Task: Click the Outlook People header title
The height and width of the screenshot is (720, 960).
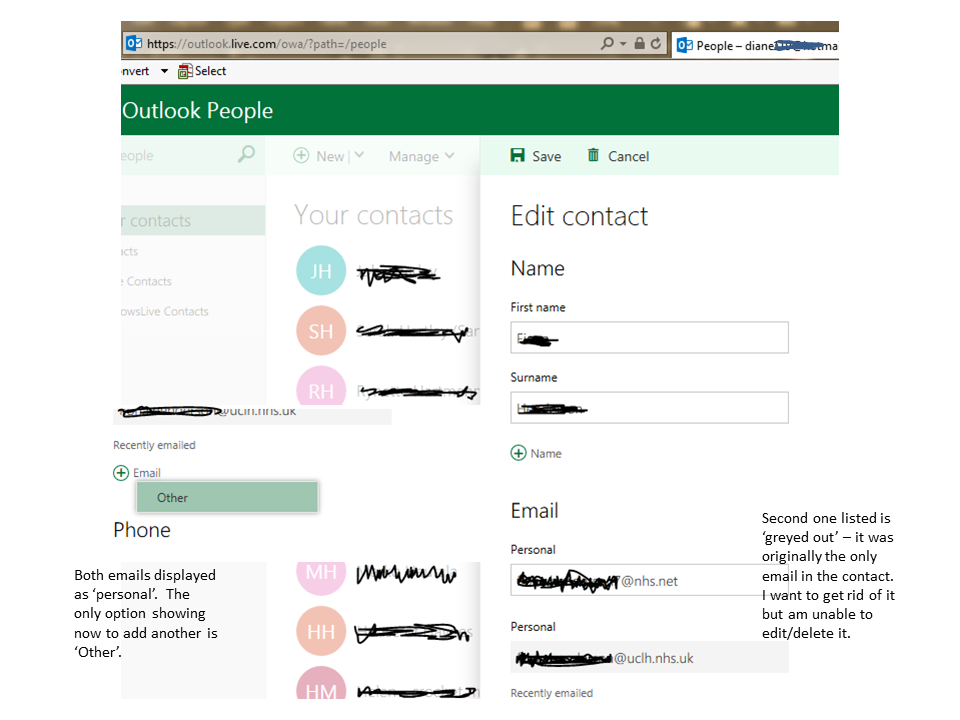Action: click(x=197, y=111)
